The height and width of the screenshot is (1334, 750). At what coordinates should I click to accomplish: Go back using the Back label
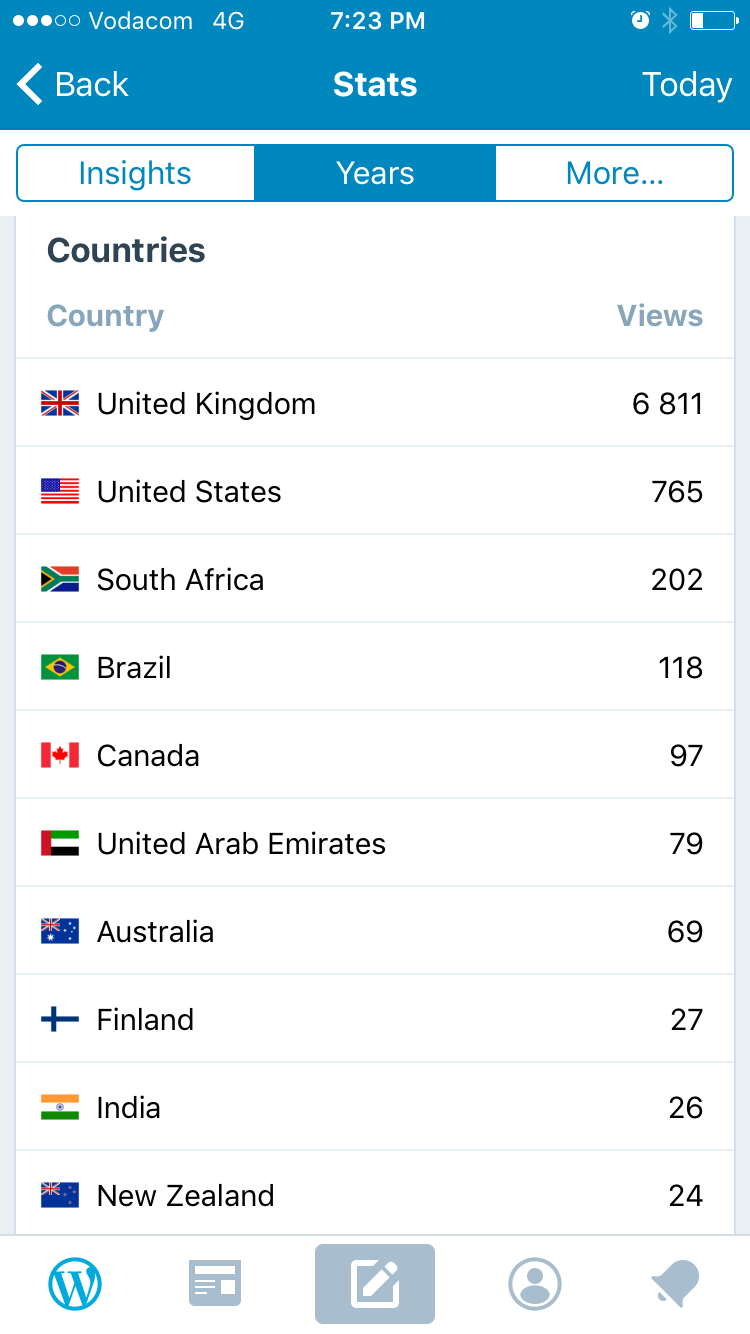[x=92, y=85]
